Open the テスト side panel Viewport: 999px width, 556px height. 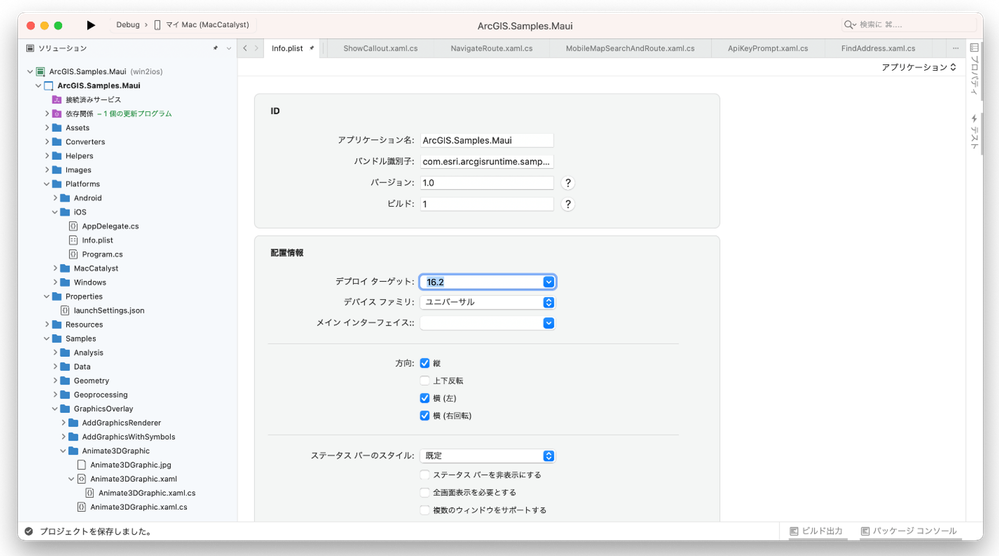(974, 131)
